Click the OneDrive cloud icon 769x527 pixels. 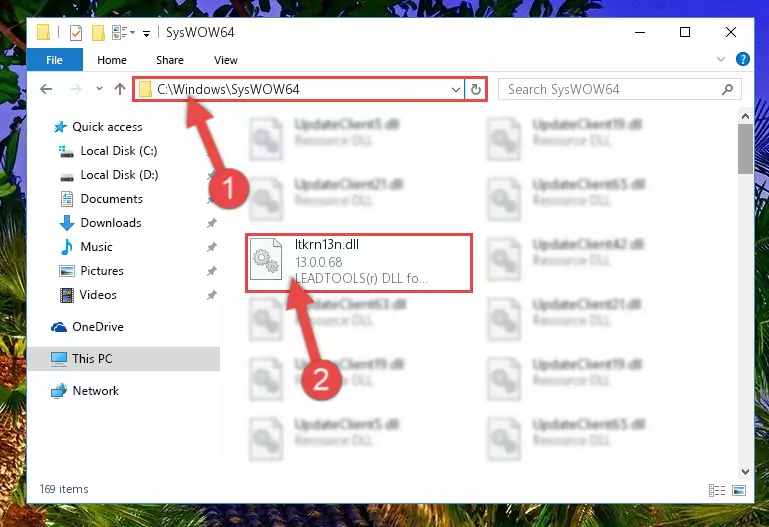59,327
